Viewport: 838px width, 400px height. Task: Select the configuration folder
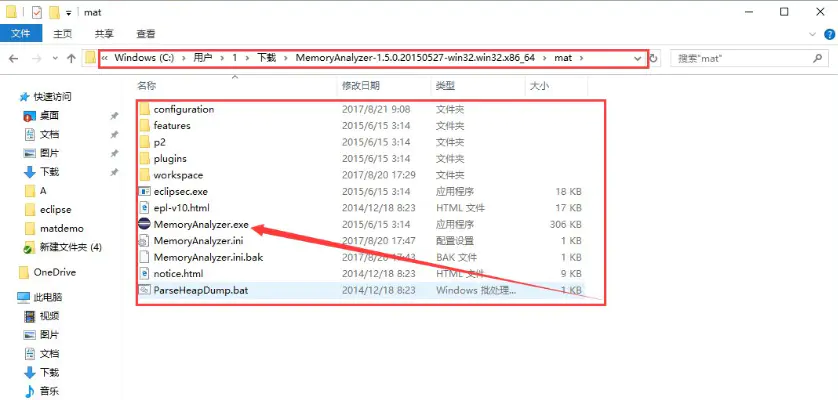point(183,109)
